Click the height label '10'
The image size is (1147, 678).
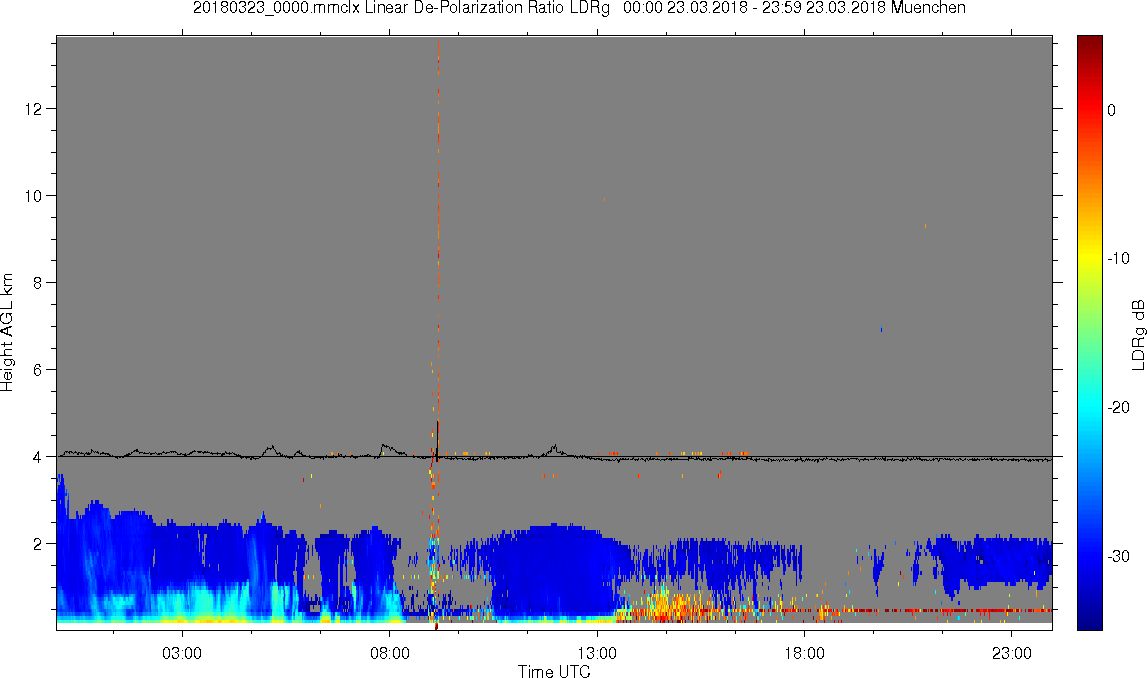click(34, 196)
